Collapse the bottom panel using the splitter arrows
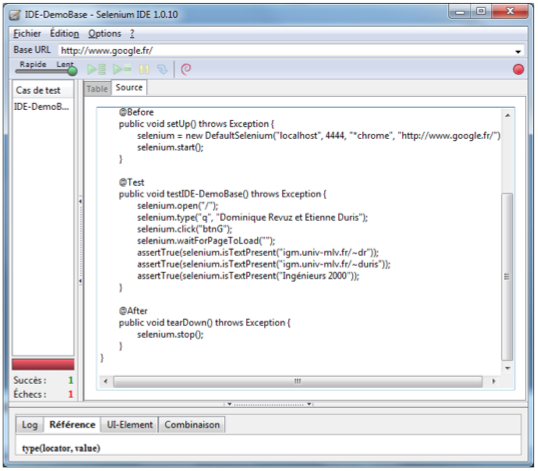The image size is (538, 471). [x=269, y=404]
